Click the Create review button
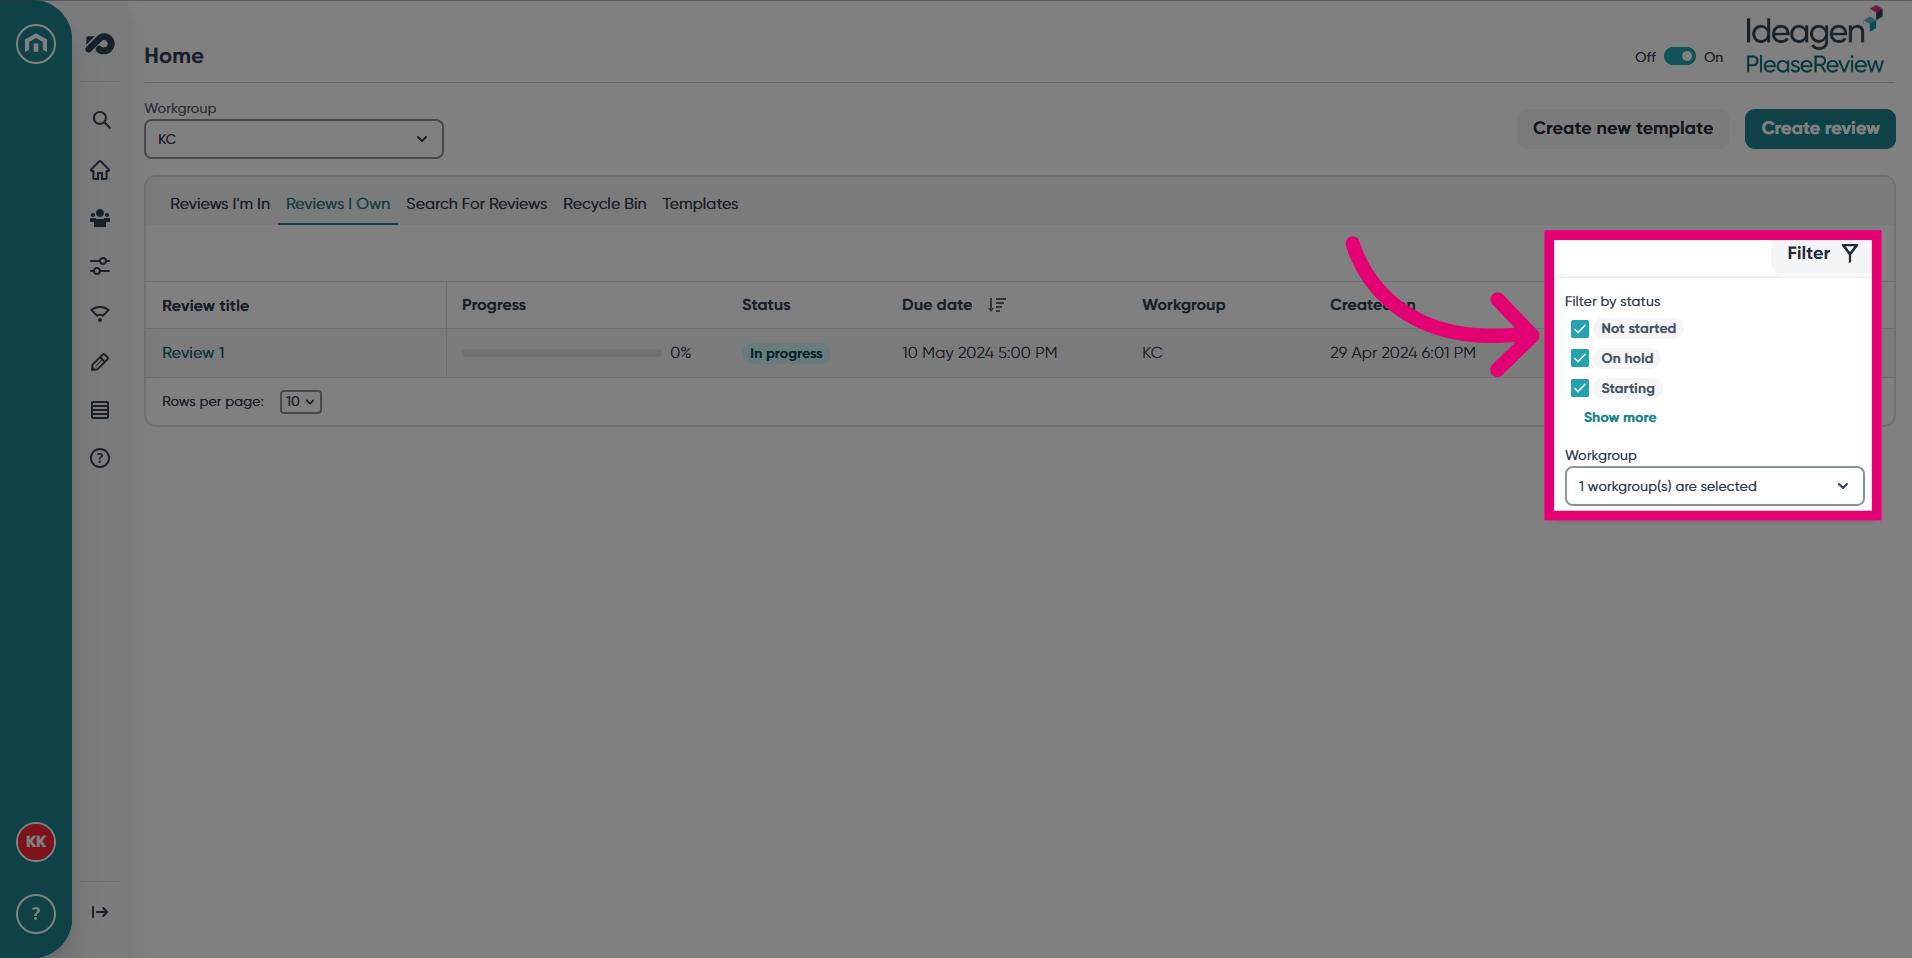 coord(1820,129)
